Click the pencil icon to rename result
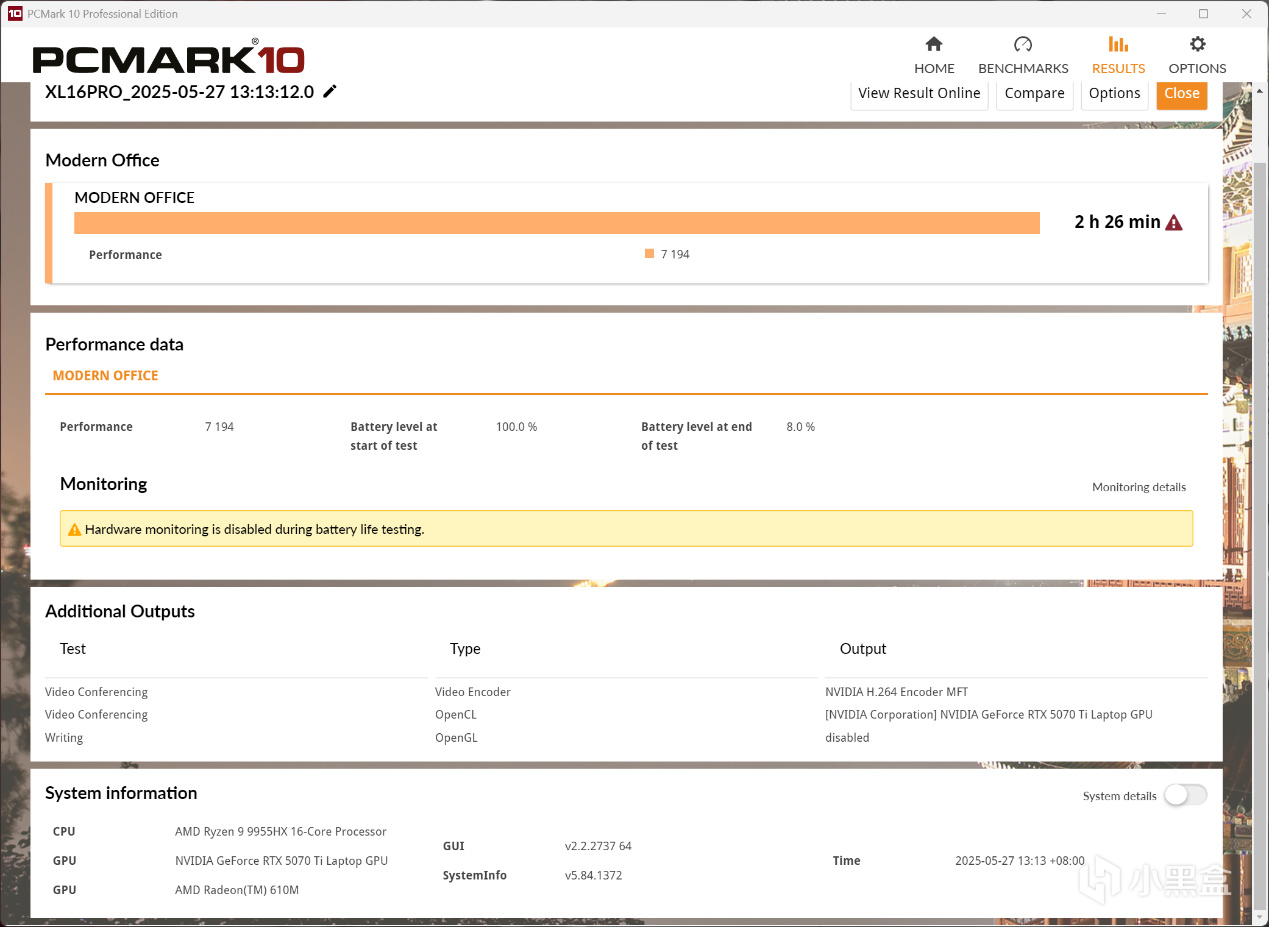This screenshot has height=927, width=1269. pos(330,92)
